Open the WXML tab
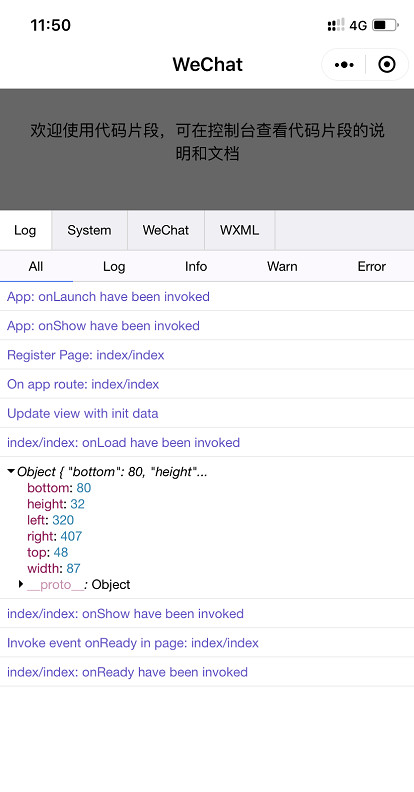This screenshot has height=792, width=414. (x=239, y=230)
